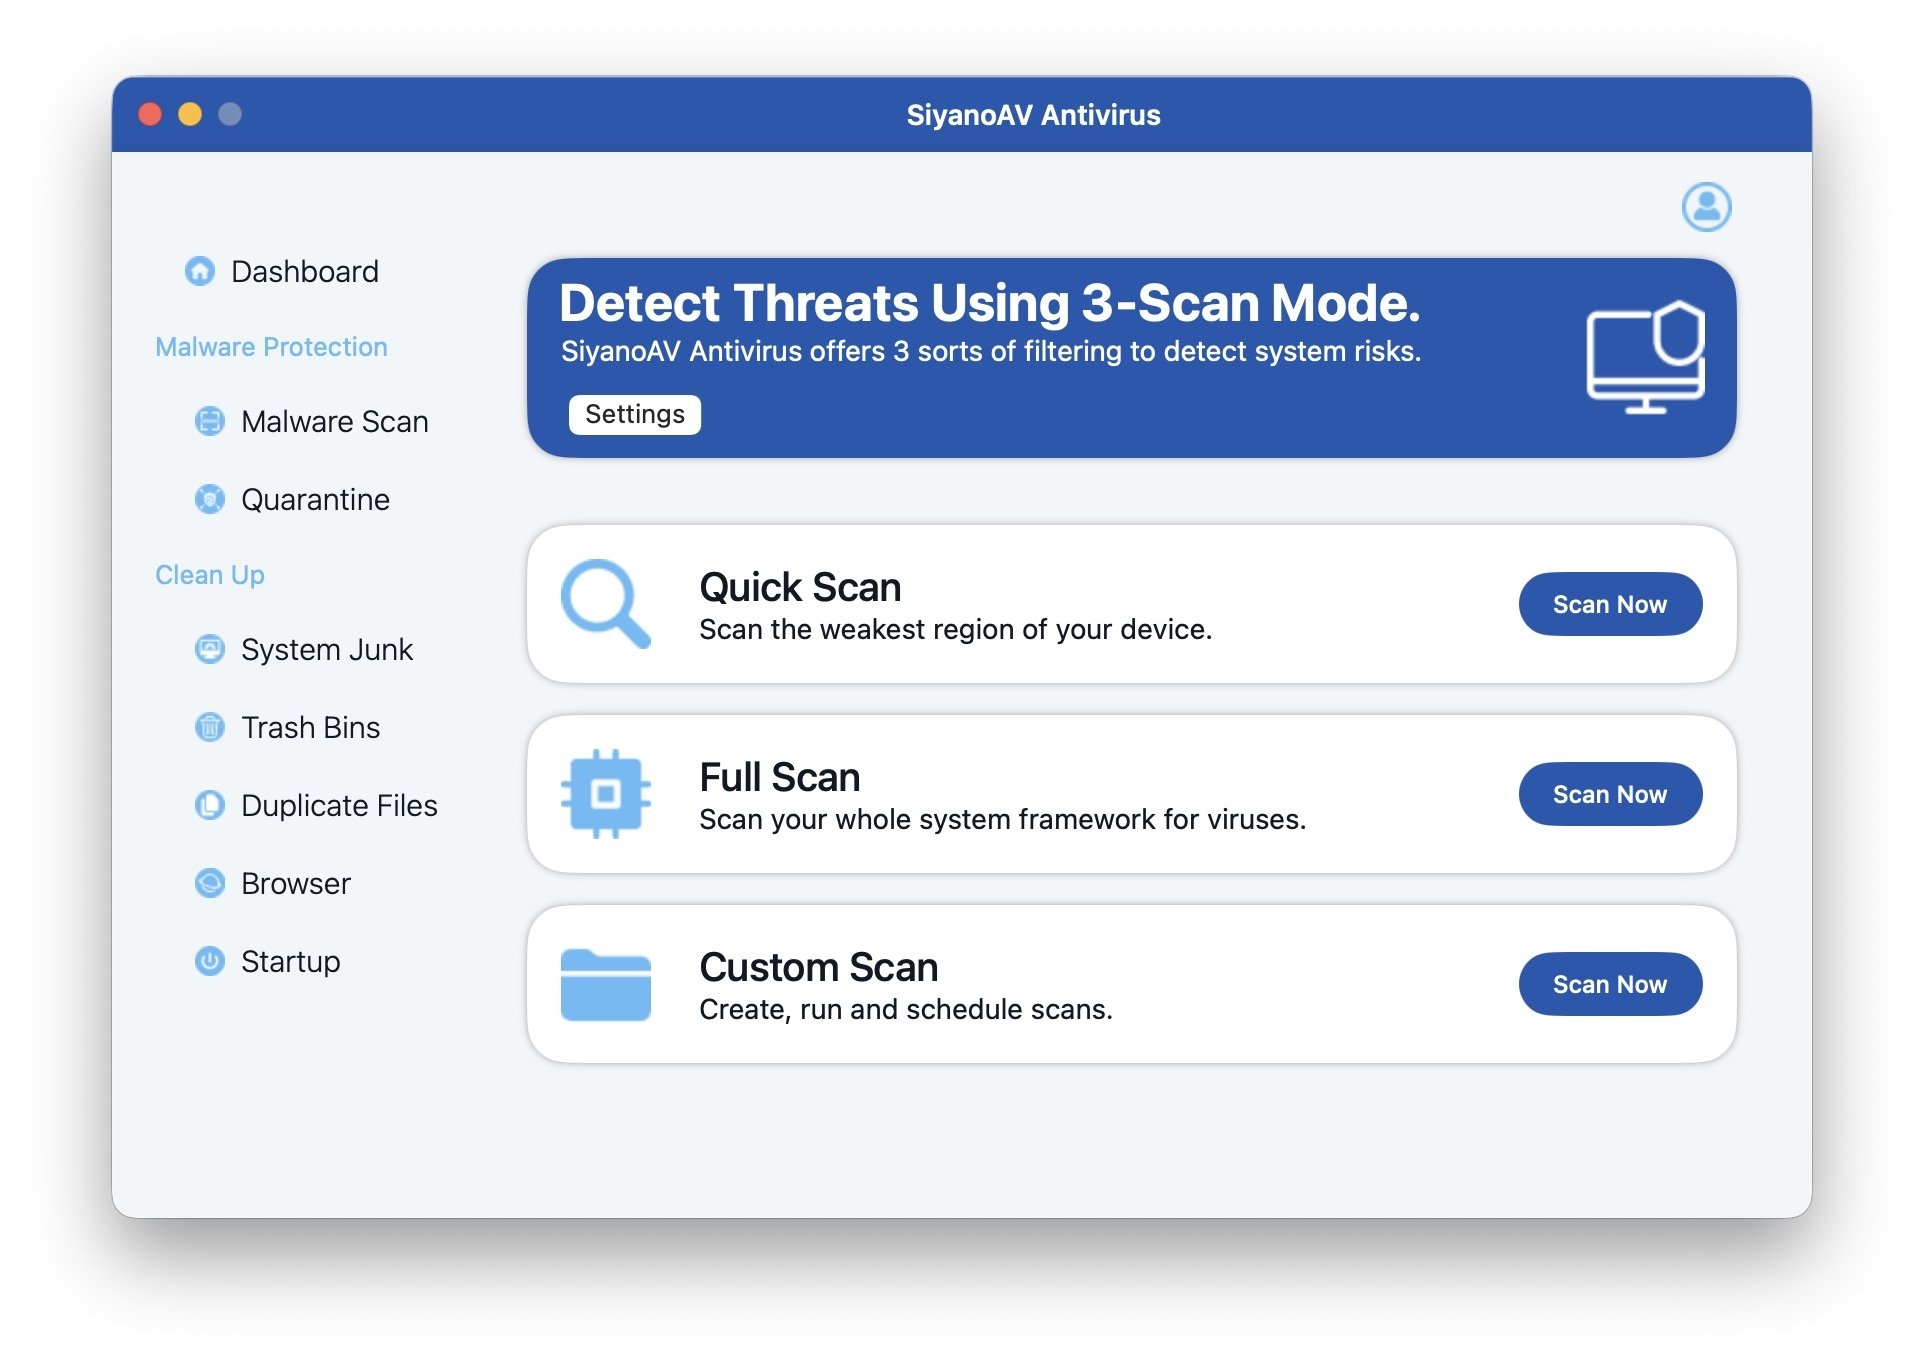Open System Junk using its monitor icon
The image size is (1924, 1366).
pyautogui.click(x=210, y=649)
